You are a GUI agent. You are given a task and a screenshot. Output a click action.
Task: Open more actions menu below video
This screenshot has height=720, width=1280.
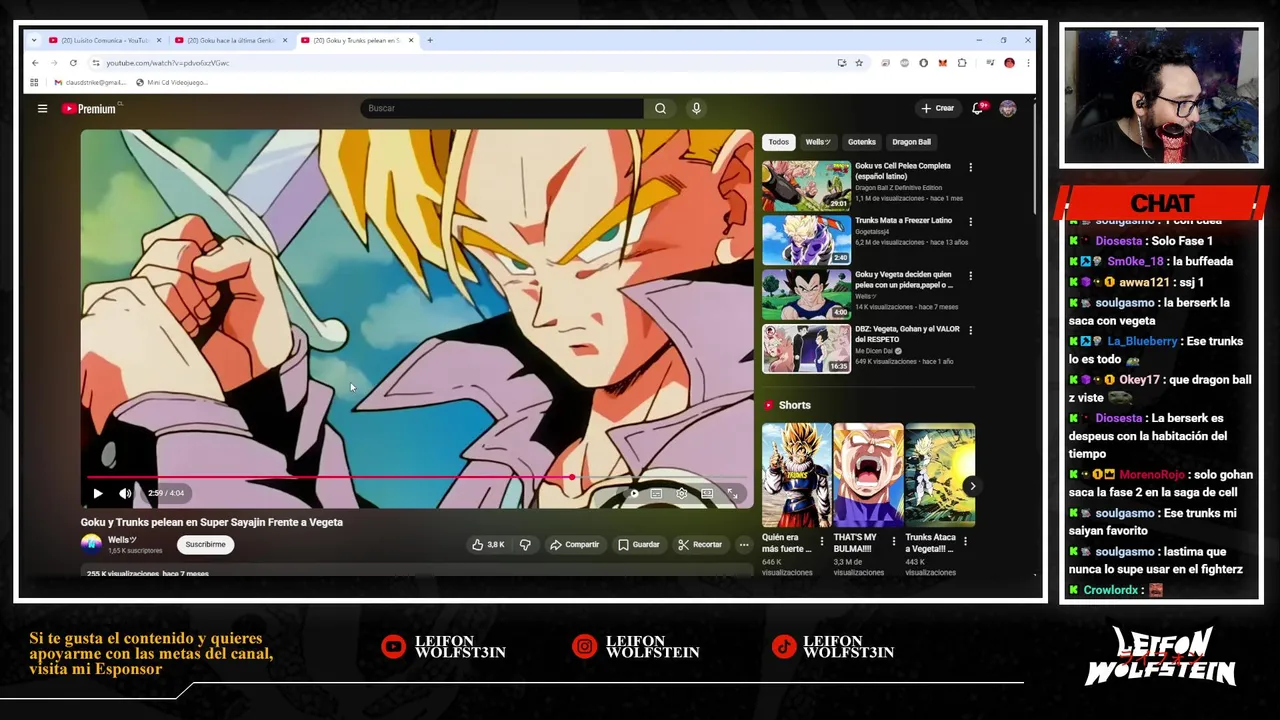pyautogui.click(x=744, y=545)
